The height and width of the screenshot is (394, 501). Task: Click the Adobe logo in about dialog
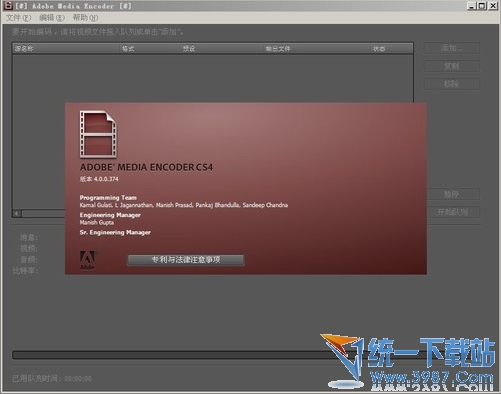pos(88,260)
